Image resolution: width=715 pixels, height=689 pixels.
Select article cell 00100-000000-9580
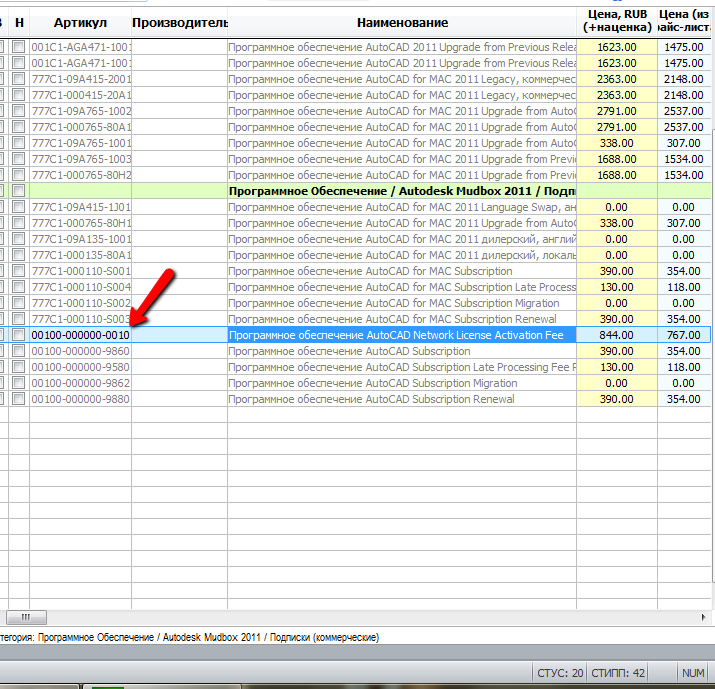[x=81, y=367]
